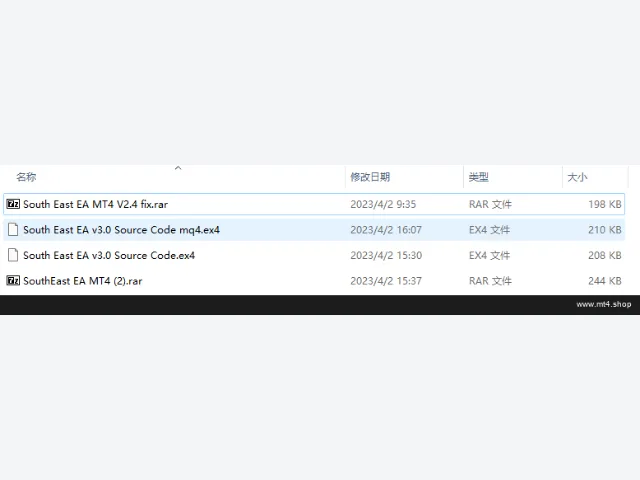Click the date 2023/4/2 15:30
Image resolution: width=640 pixels, height=480 pixels.
click(x=386, y=256)
